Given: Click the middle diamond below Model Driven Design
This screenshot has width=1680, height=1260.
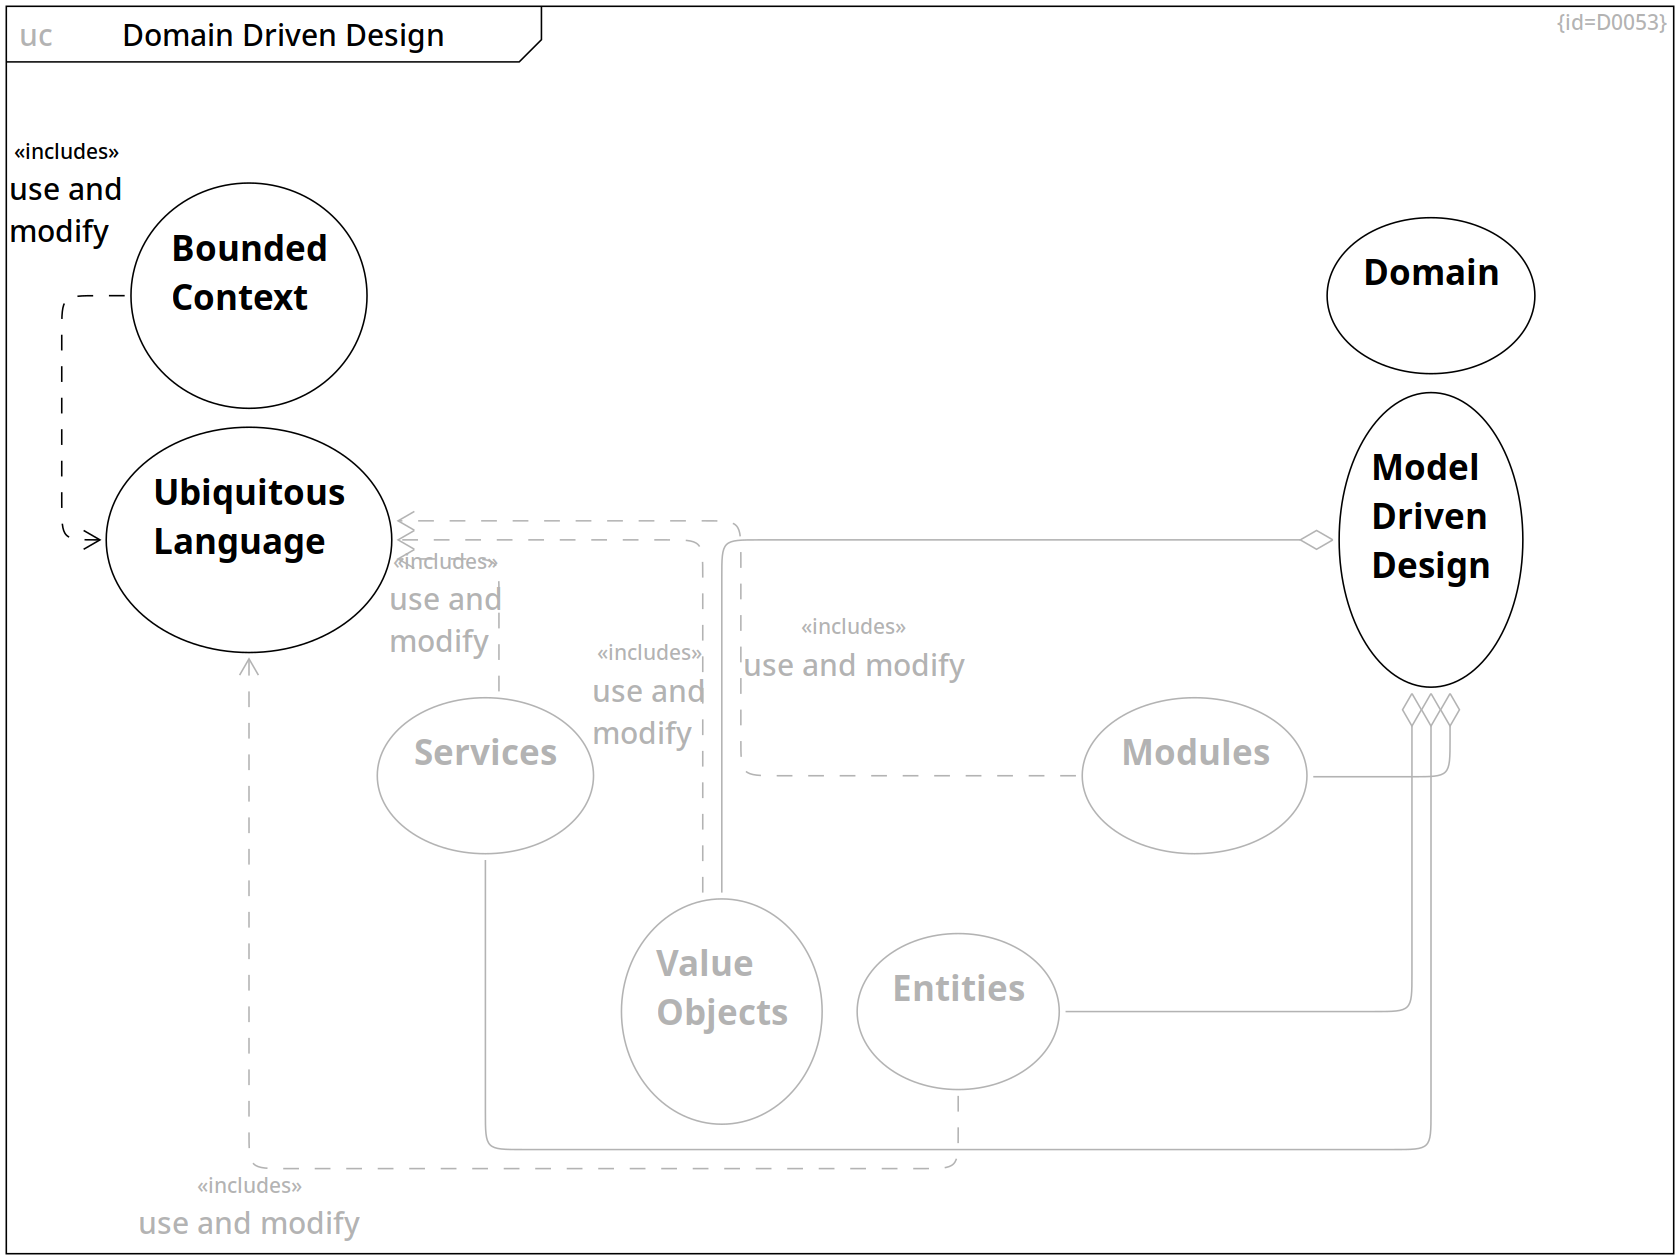Looking at the screenshot, I should 1431,710.
